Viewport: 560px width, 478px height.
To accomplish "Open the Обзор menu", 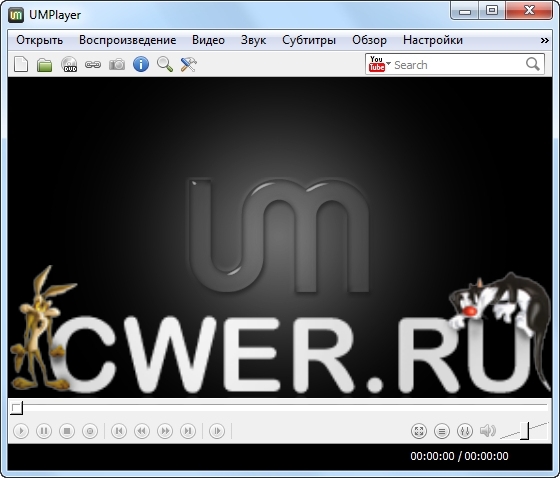I will pos(369,40).
